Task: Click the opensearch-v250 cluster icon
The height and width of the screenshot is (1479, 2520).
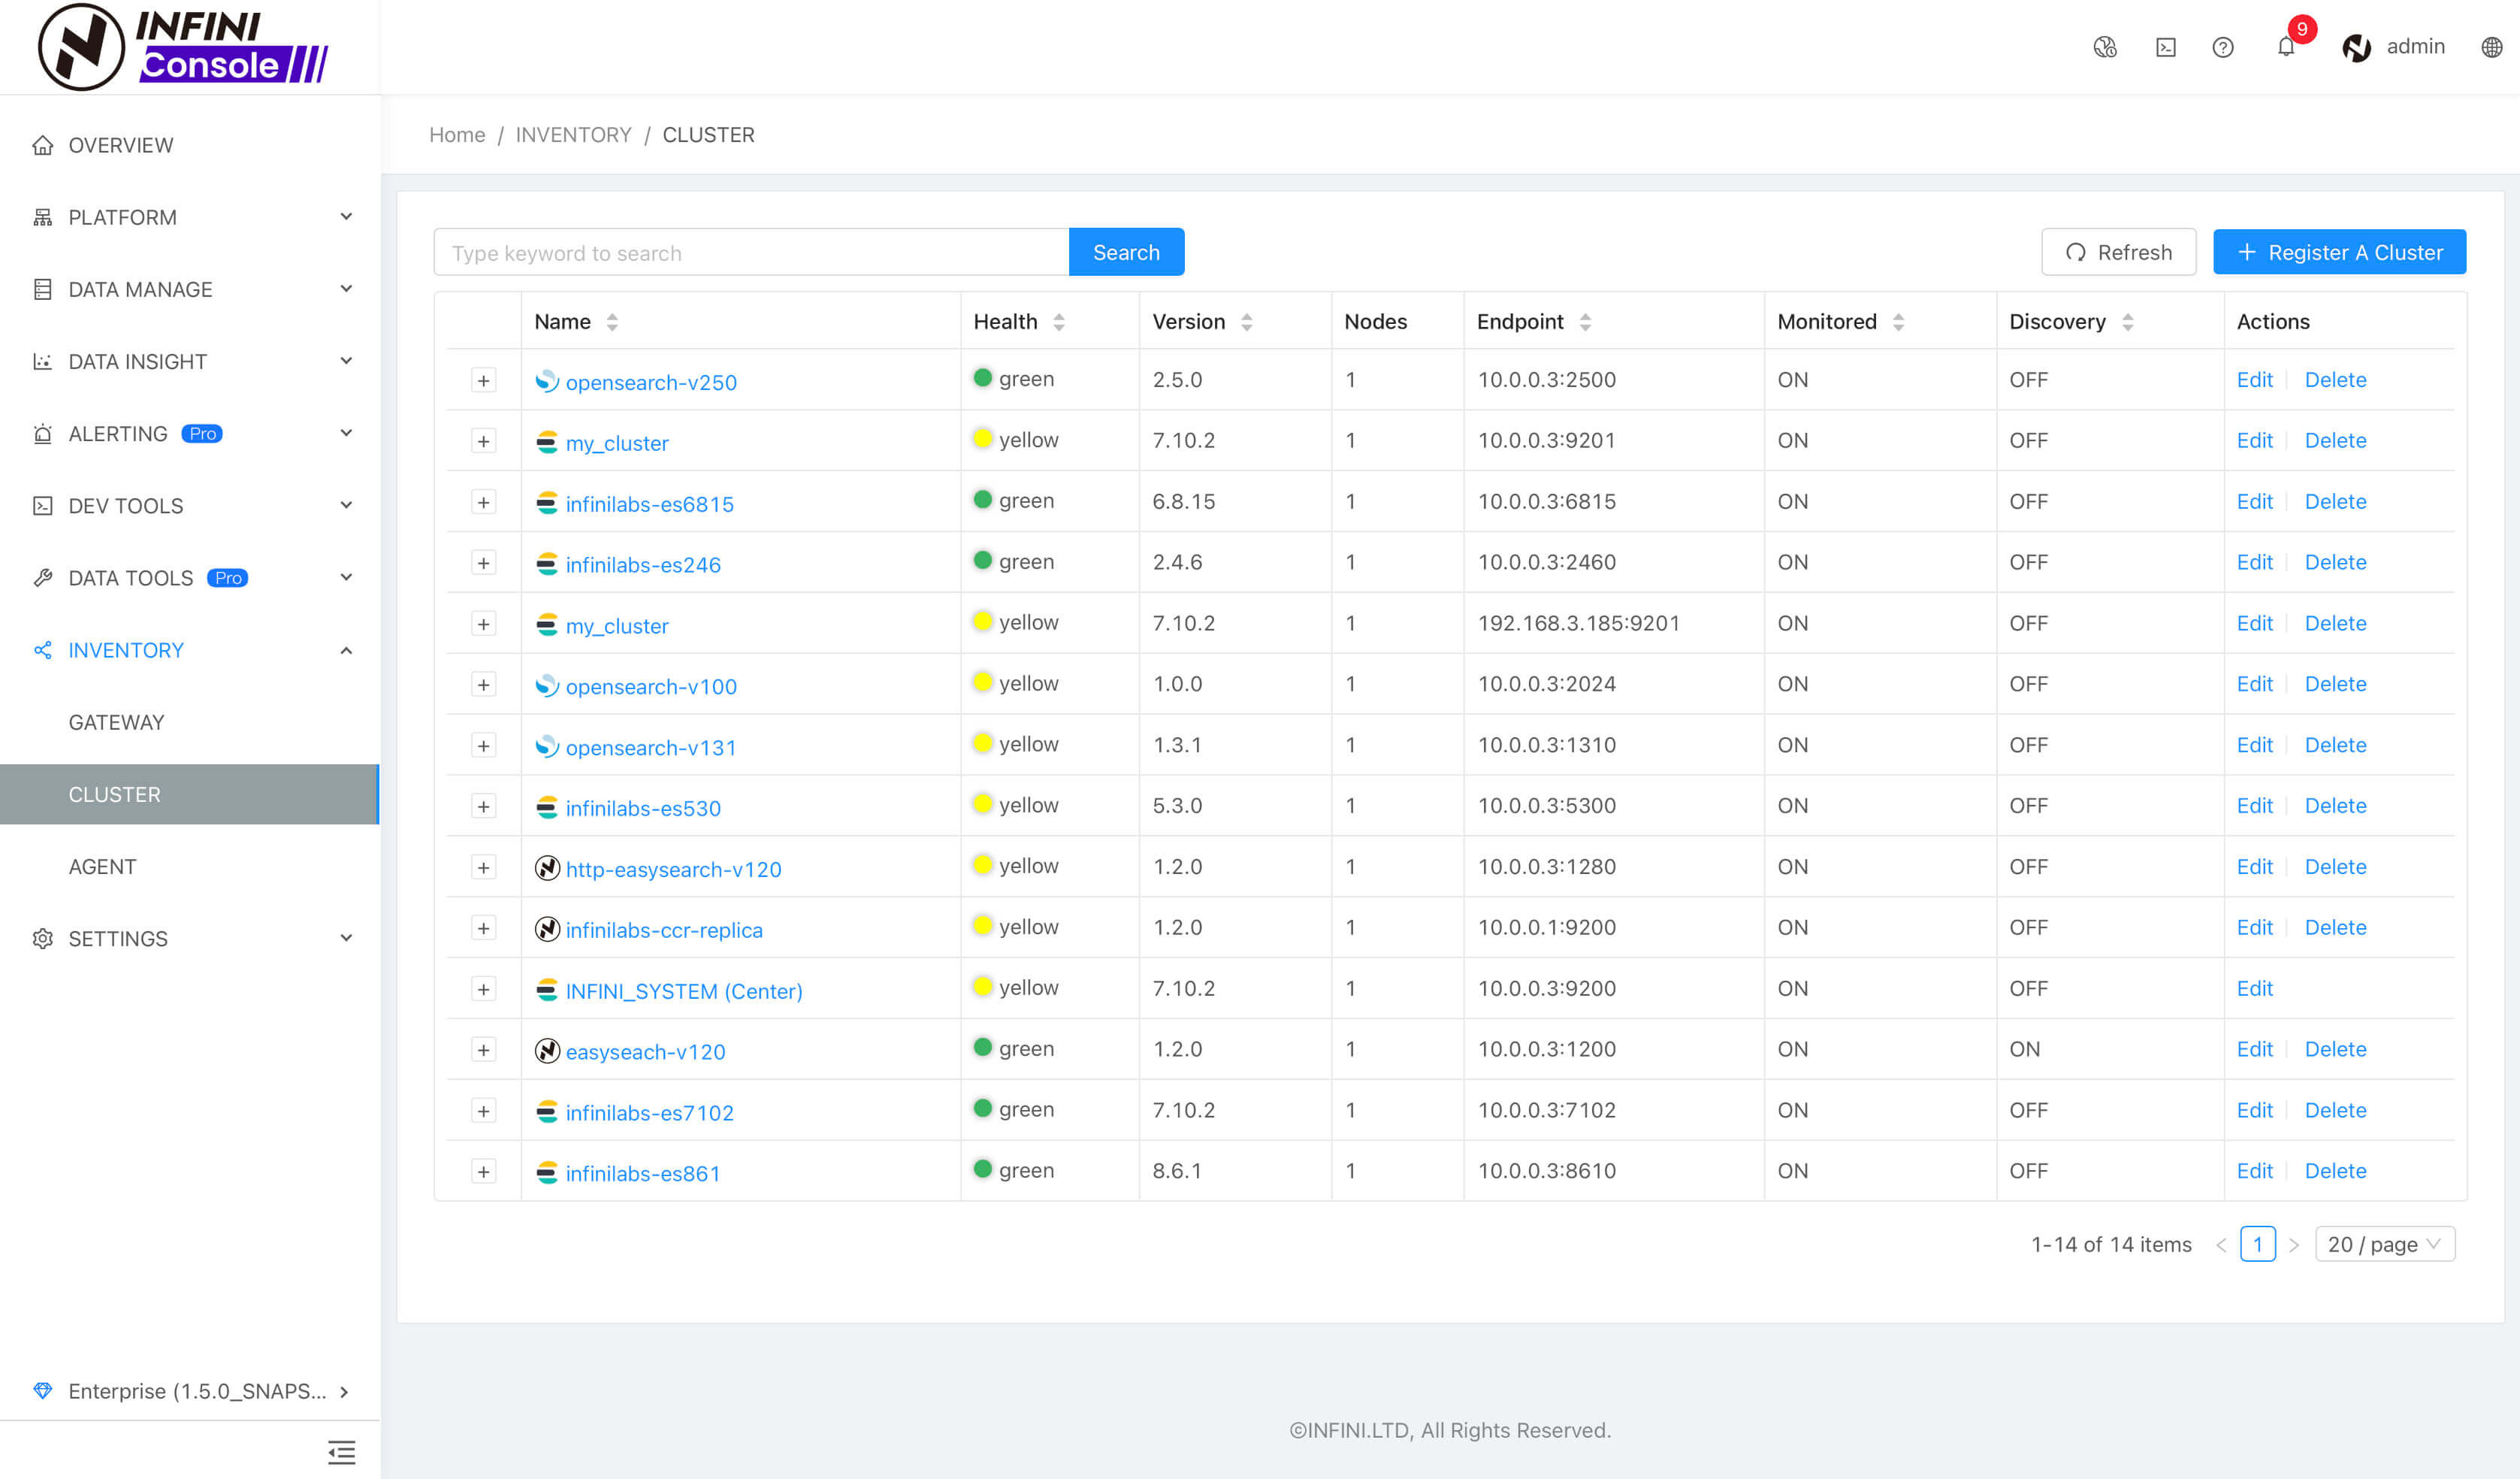Action: coord(545,380)
